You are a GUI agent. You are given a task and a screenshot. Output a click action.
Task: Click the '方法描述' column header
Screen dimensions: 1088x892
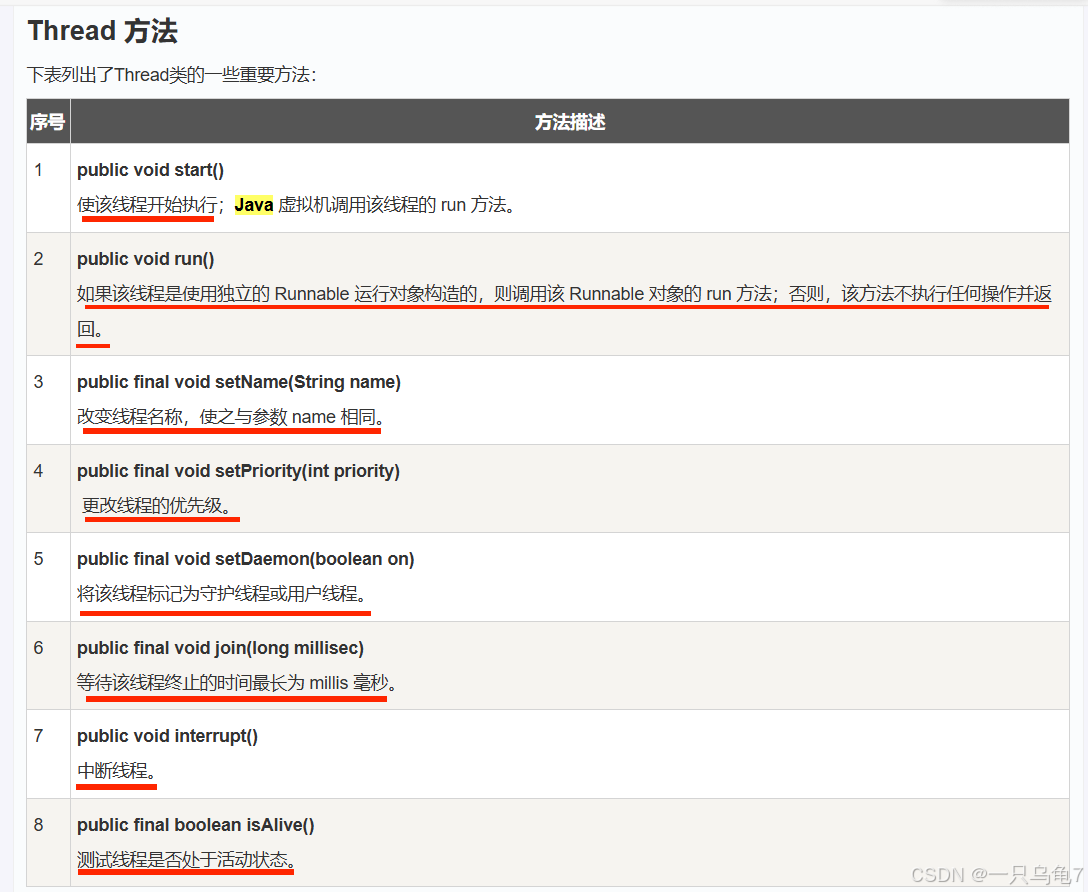(570, 121)
